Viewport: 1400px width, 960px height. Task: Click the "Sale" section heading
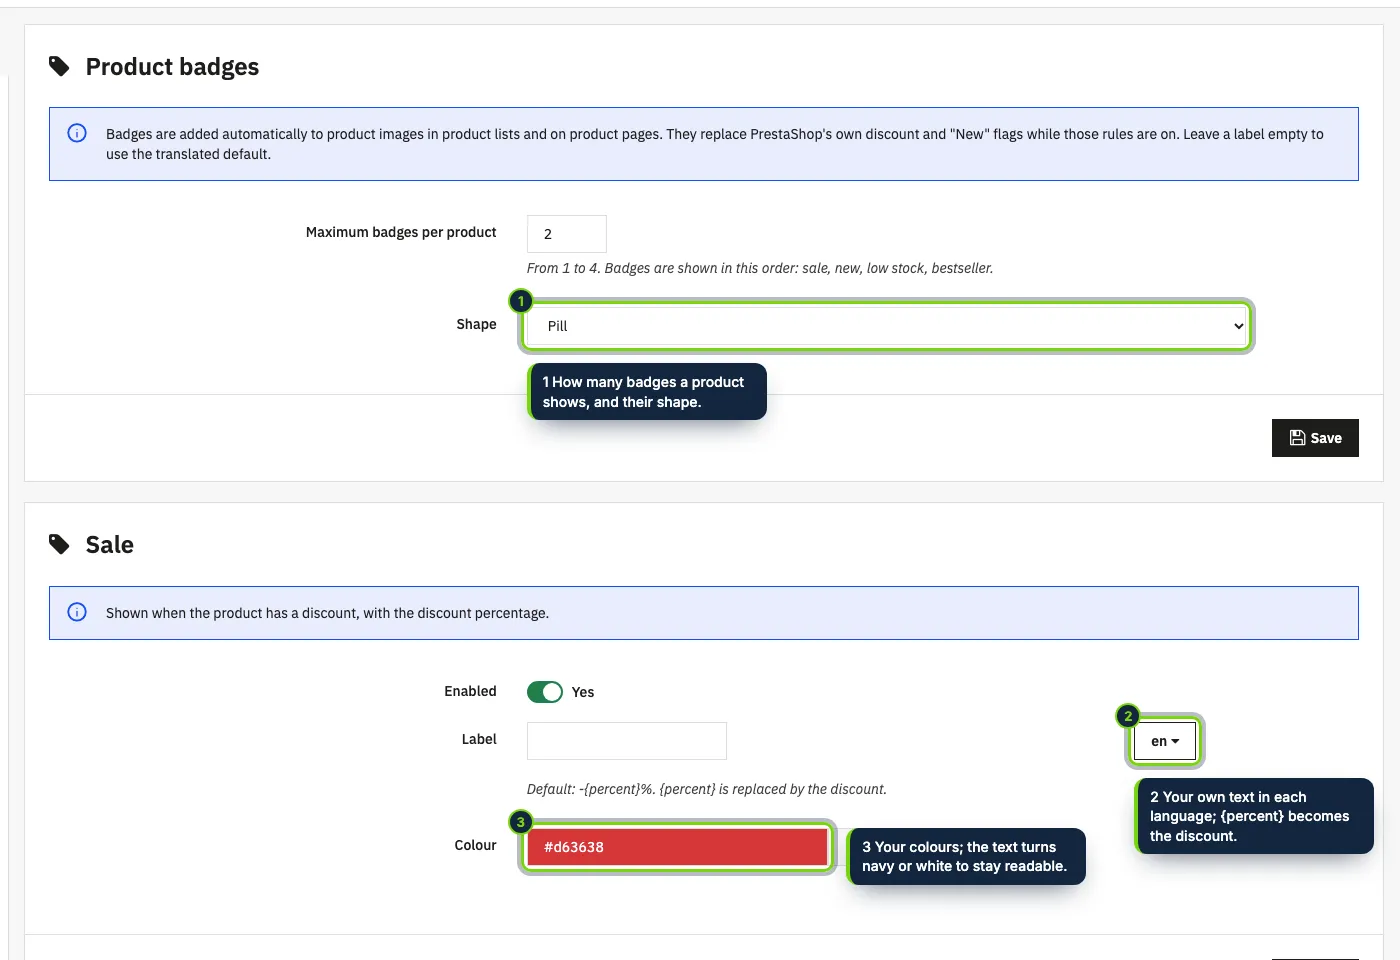110,545
